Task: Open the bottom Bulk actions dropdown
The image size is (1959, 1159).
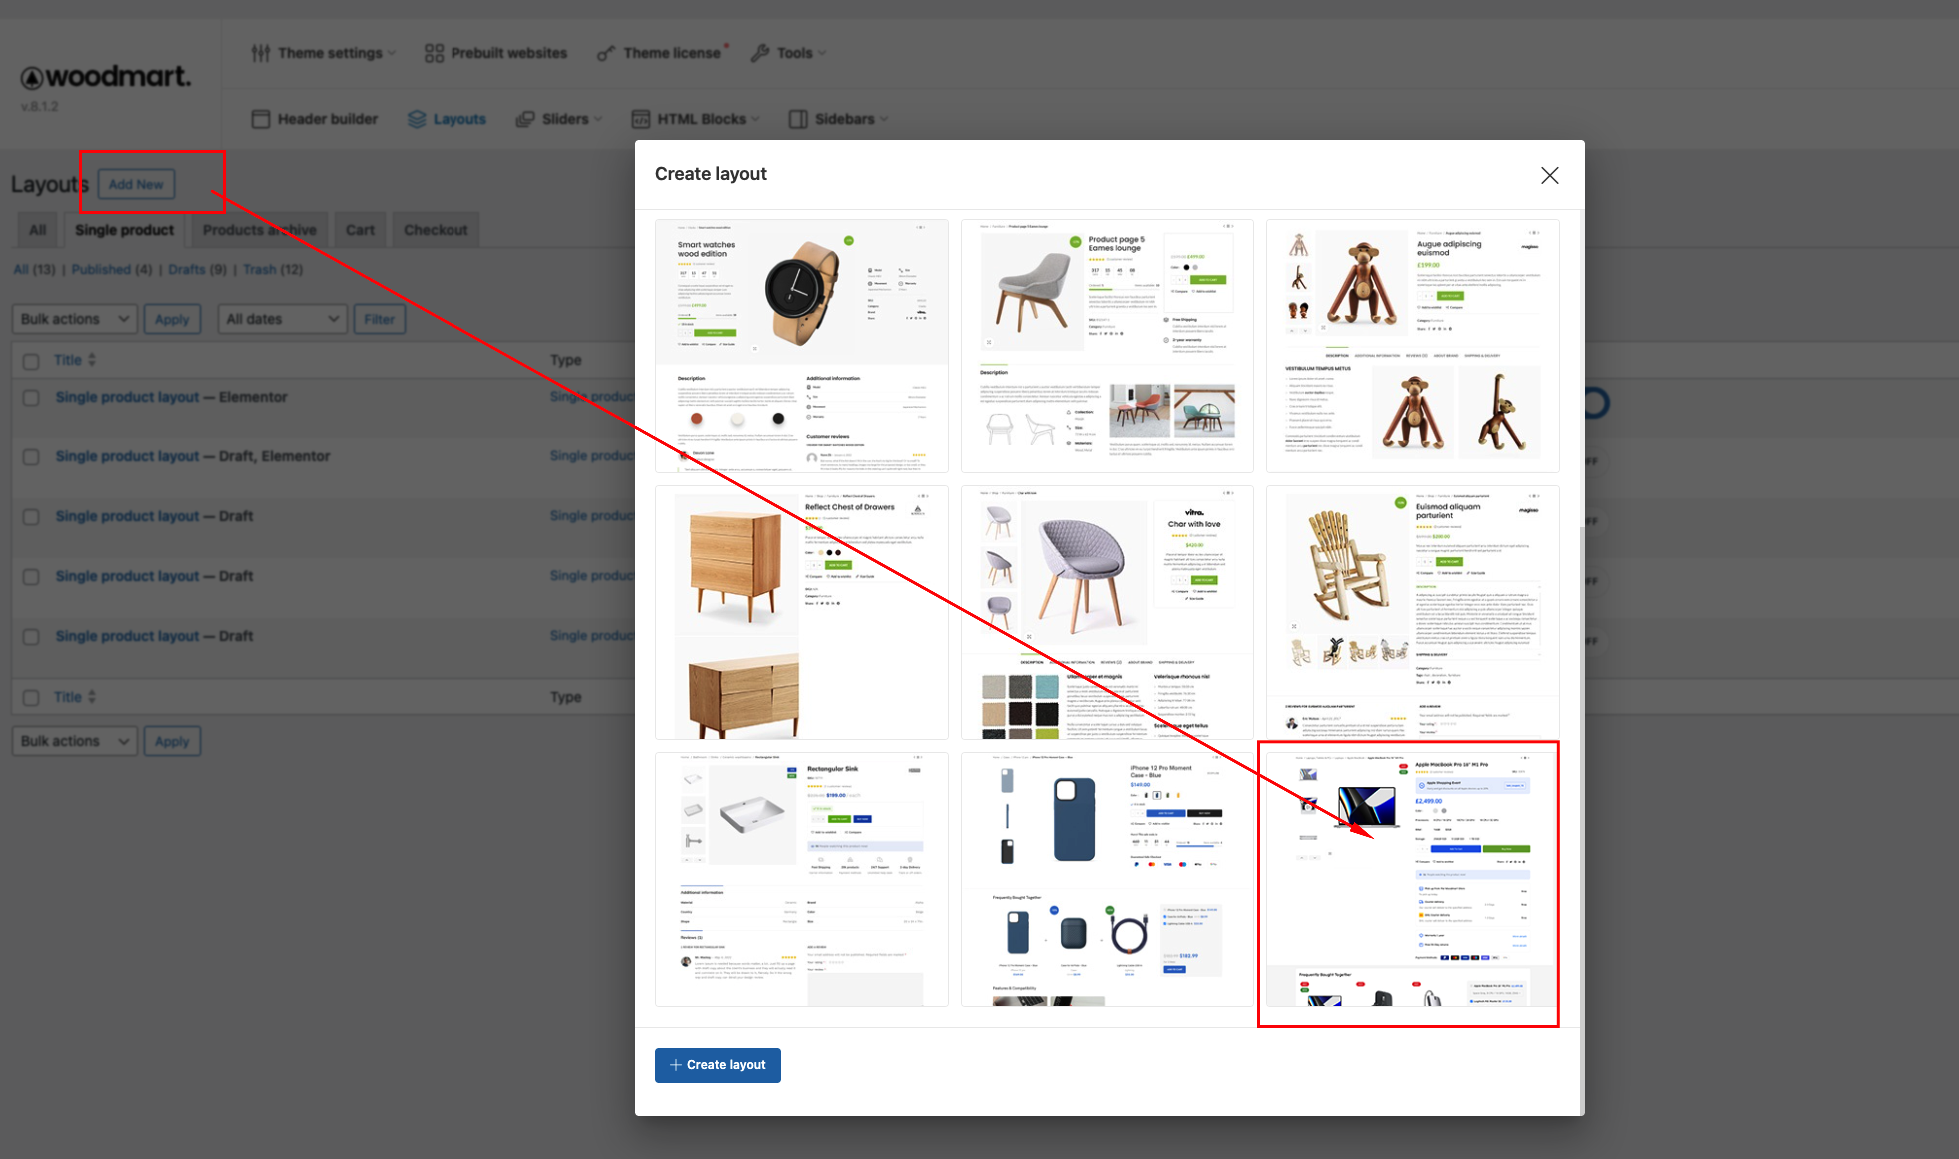Action: pos(75,741)
